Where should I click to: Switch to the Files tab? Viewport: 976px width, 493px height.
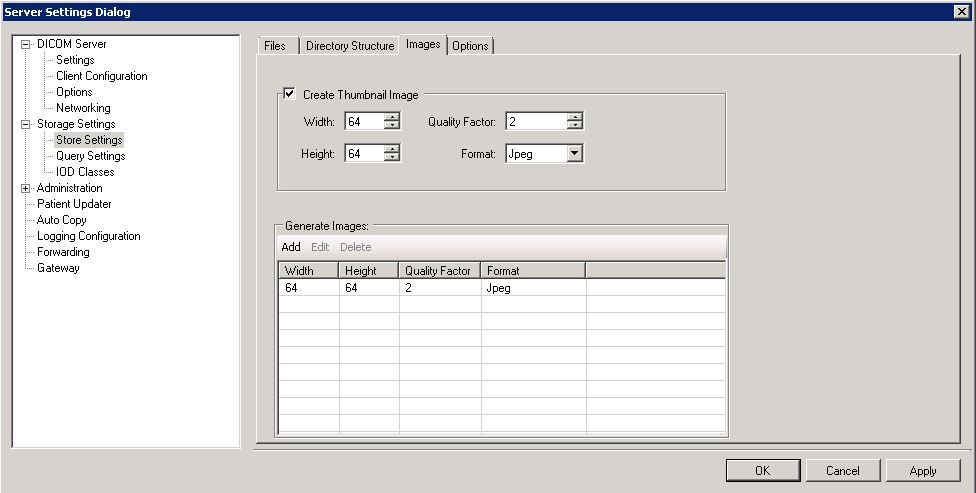click(x=274, y=46)
